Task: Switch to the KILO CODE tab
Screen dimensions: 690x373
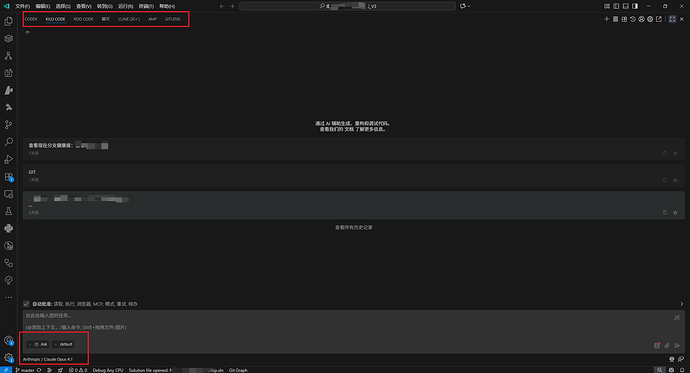Action: [55, 19]
